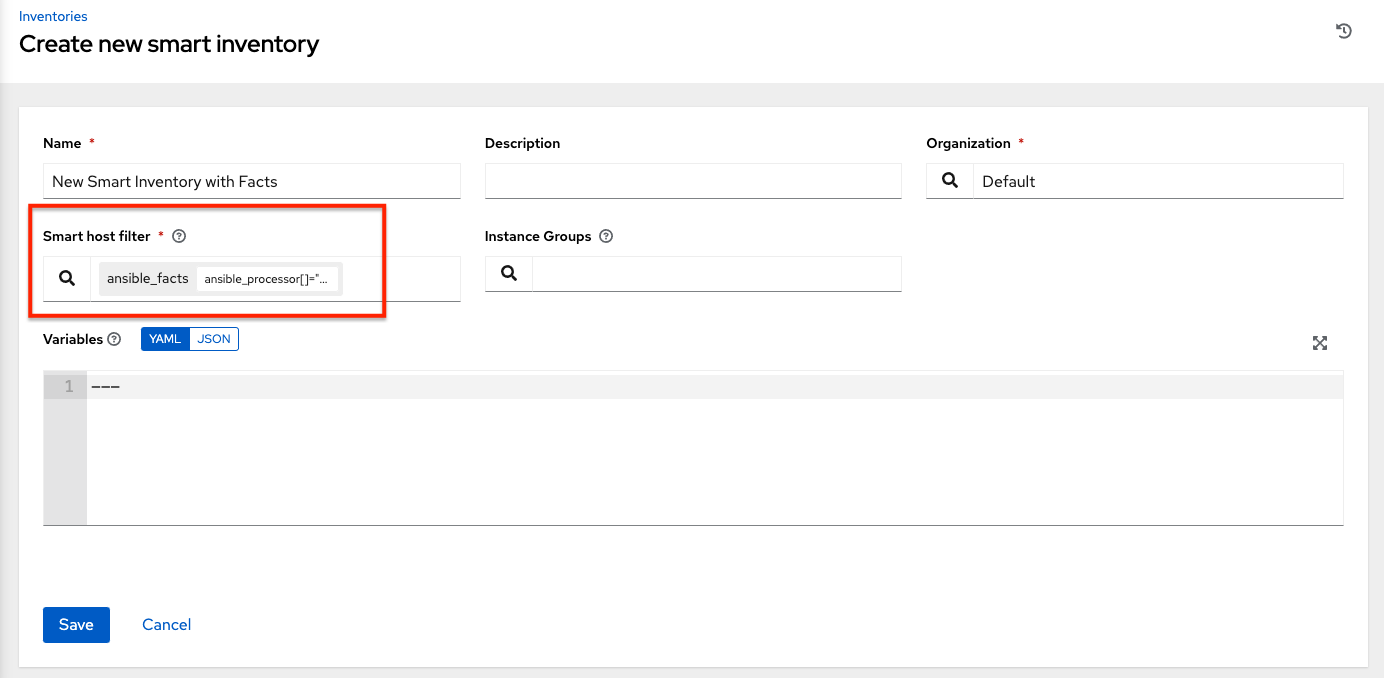The width and height of the screenshot is (1384, 678).
Task: Expand the Variables editor to fullscreen
Action: click(x=1320, y=343)
